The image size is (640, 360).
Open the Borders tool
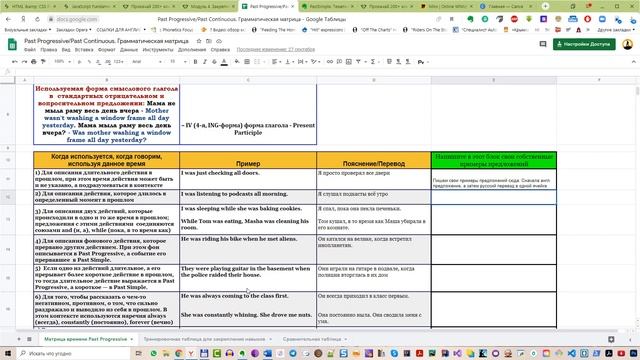tap(247, 62)
